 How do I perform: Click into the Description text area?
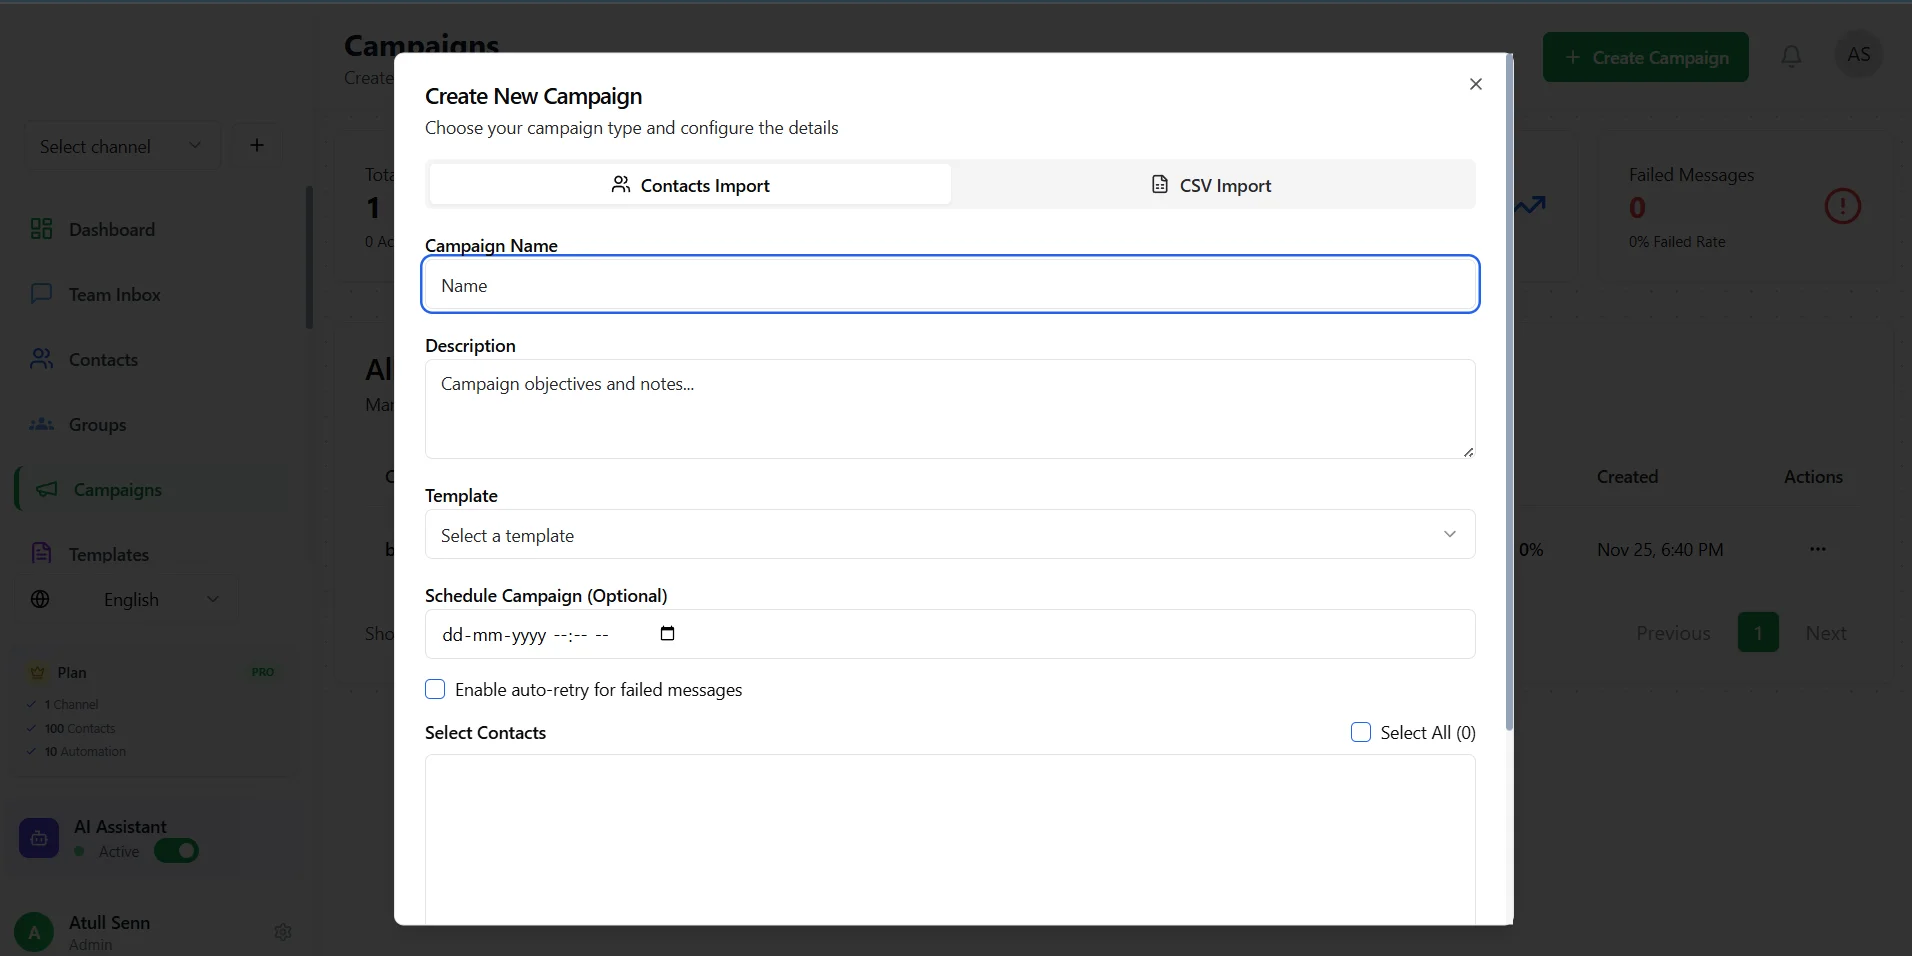point(950,409)
